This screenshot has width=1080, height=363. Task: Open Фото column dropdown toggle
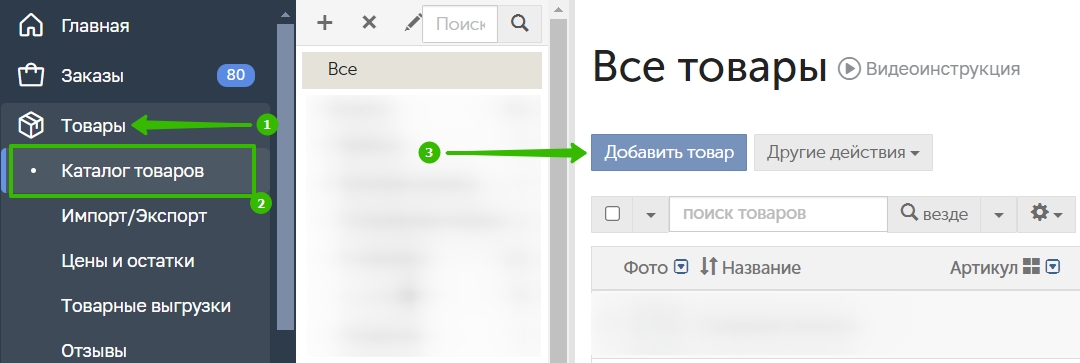(681, 267)
